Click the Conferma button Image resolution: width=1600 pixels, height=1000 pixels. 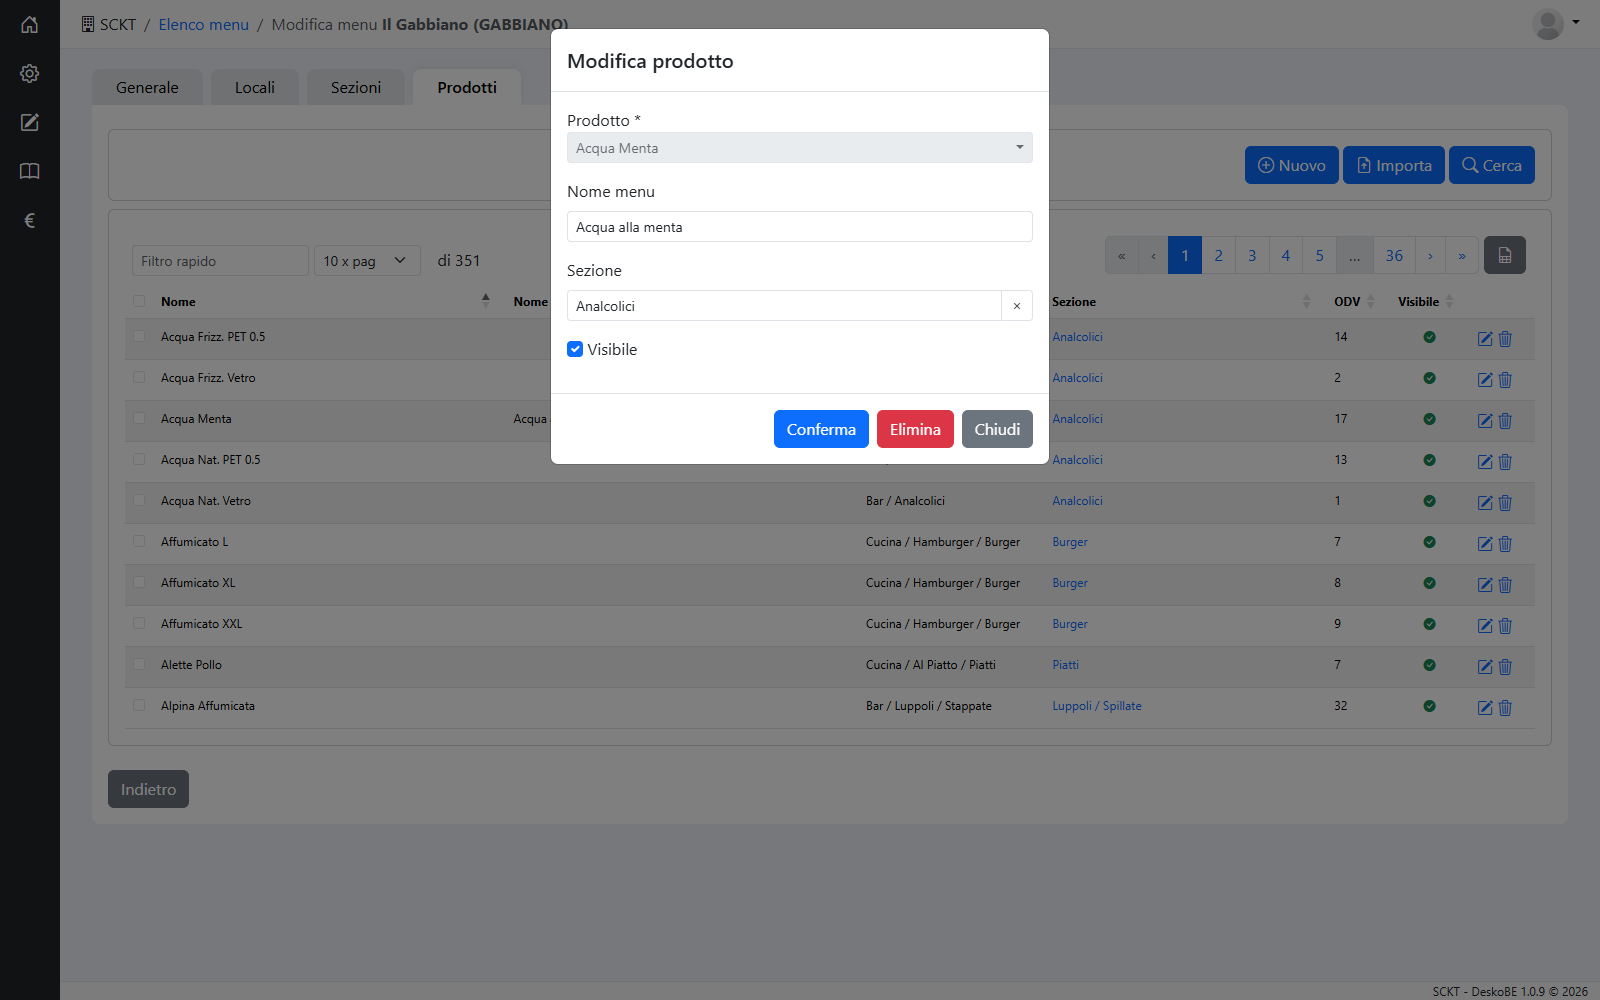821,429
